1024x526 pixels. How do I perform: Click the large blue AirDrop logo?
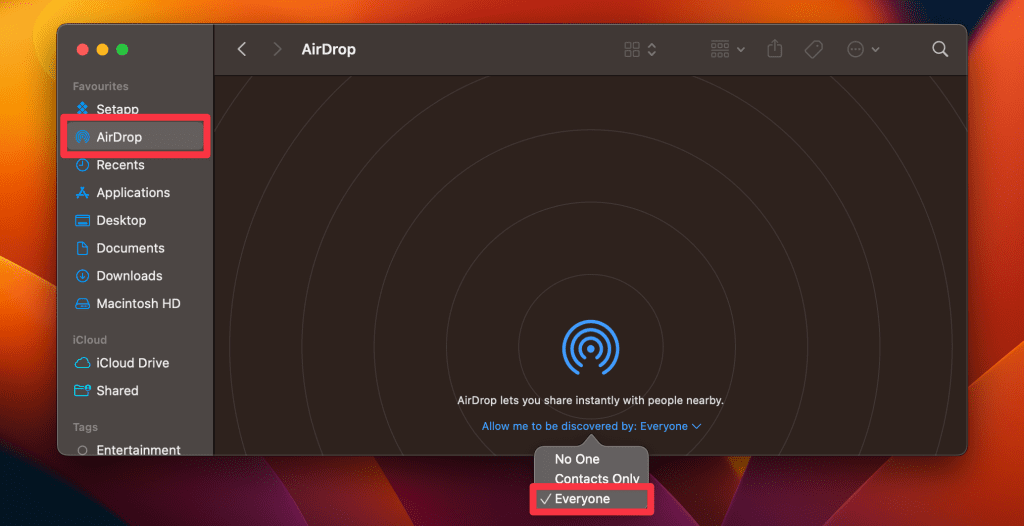[590, 347]
